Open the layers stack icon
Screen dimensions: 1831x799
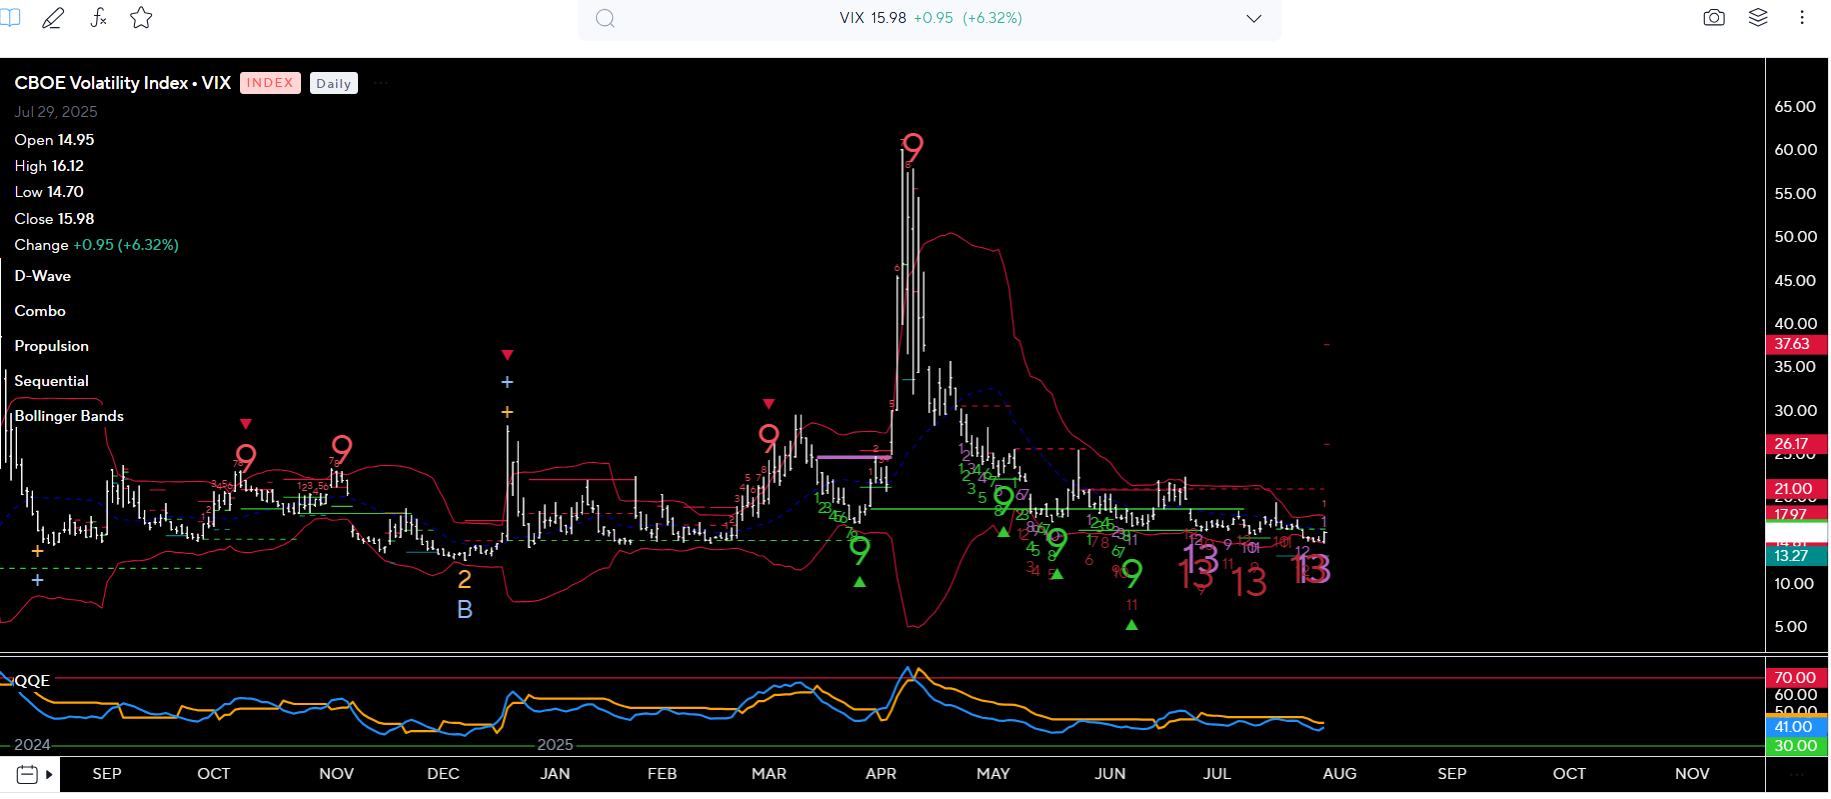[1758, 18]
